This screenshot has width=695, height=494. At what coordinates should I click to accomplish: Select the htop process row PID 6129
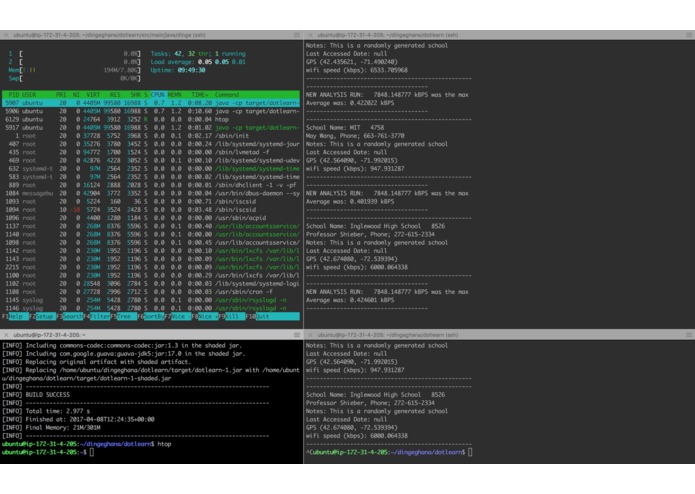tap(151, 119)
